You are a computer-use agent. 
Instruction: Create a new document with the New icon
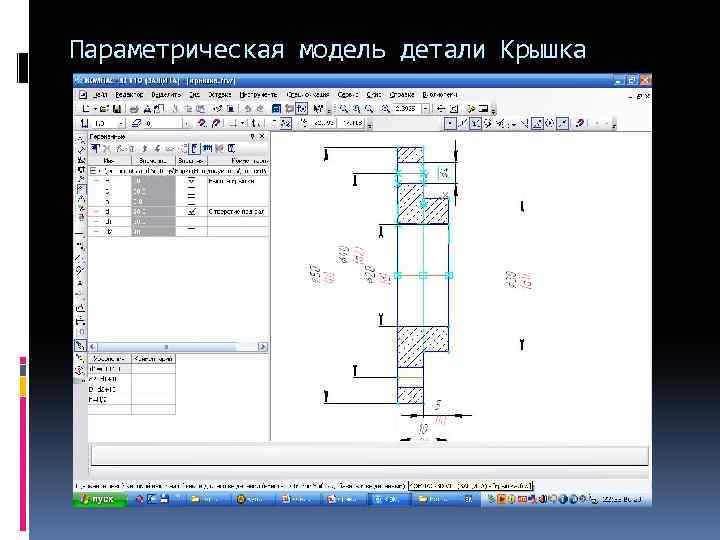(86, 109)
